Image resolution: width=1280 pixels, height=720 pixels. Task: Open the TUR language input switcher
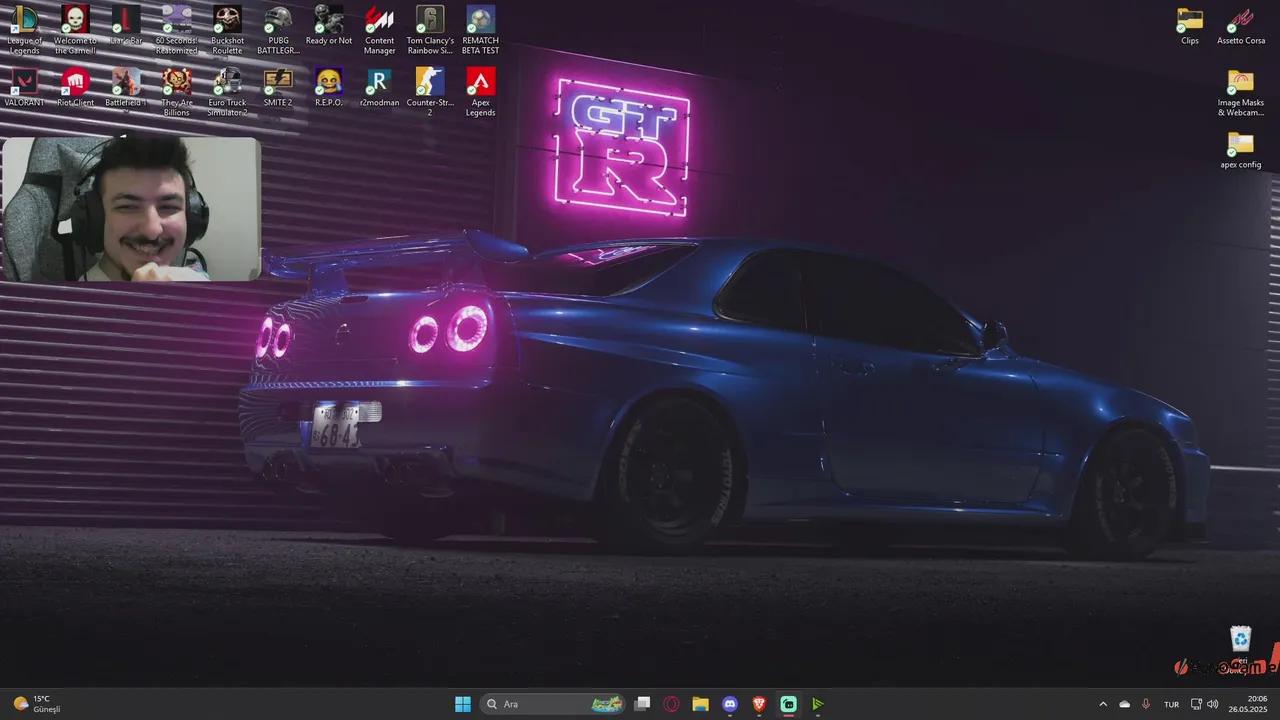click(x=1171, y=704)
